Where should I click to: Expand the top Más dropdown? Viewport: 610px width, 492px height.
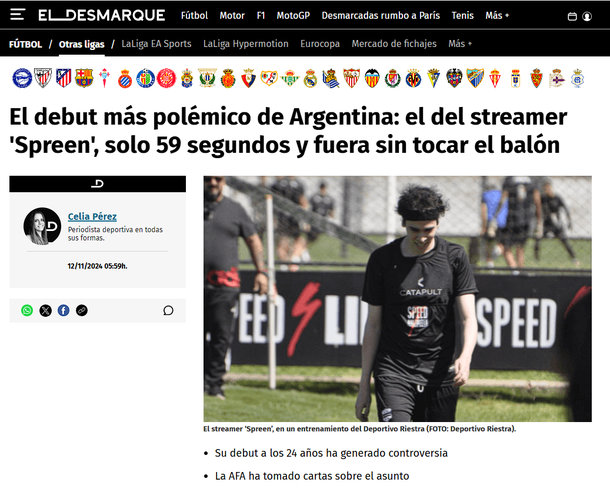[x=497, y=16]
